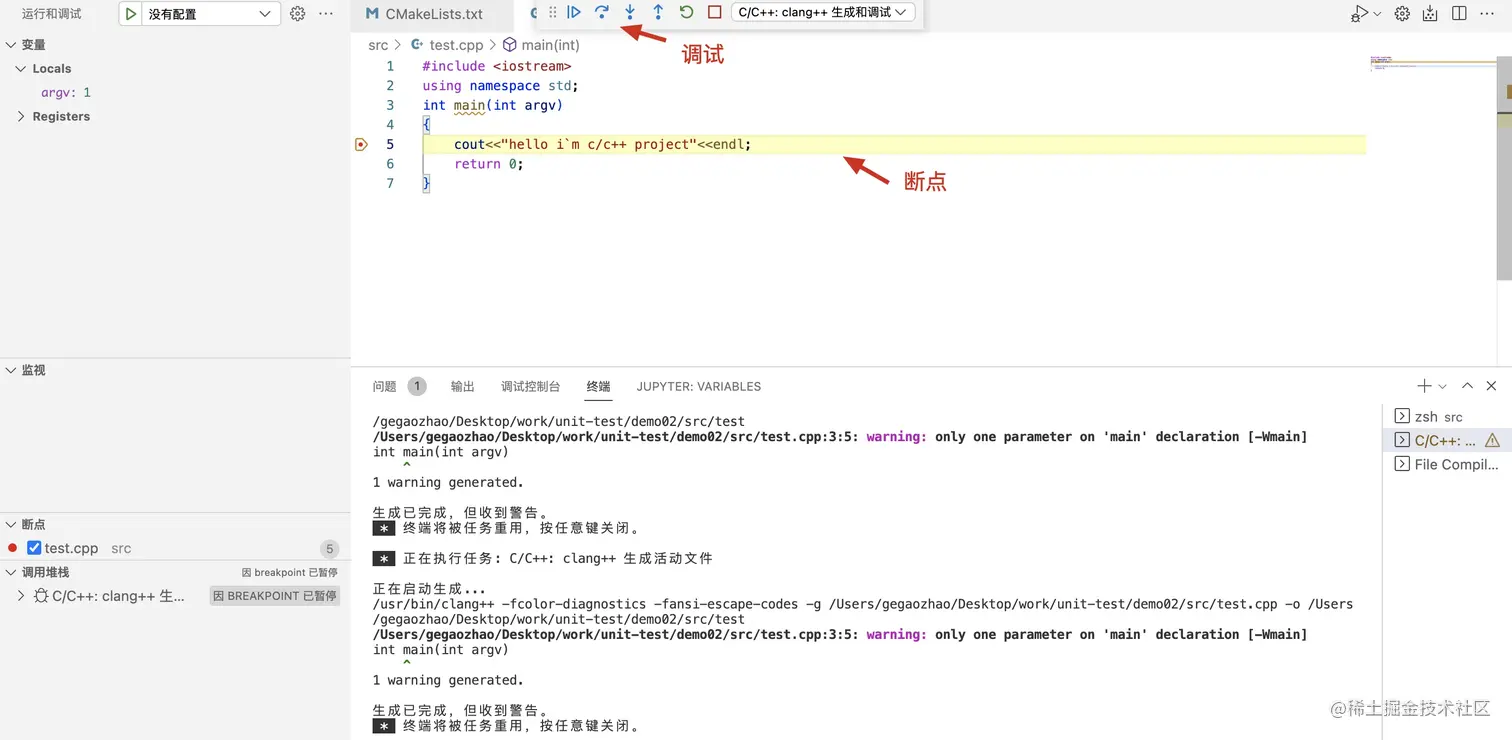Toggle the test.cpp breakpoint checkbox
This screenshot has height=740, width=1512.
[34, 548]
